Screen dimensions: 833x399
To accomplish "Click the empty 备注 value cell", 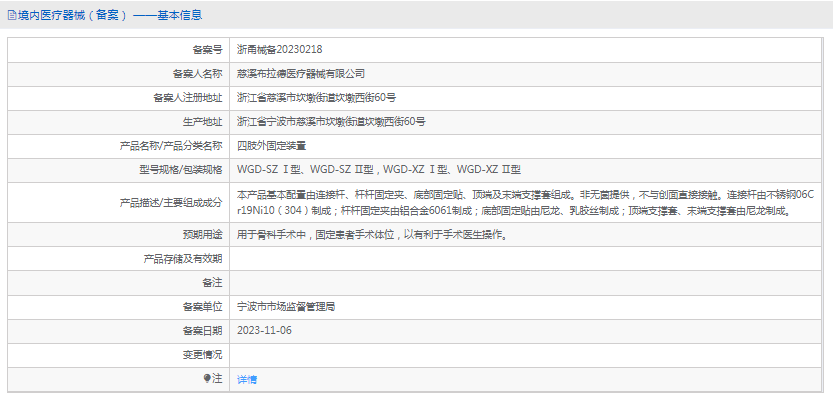I will coord(526,283).
